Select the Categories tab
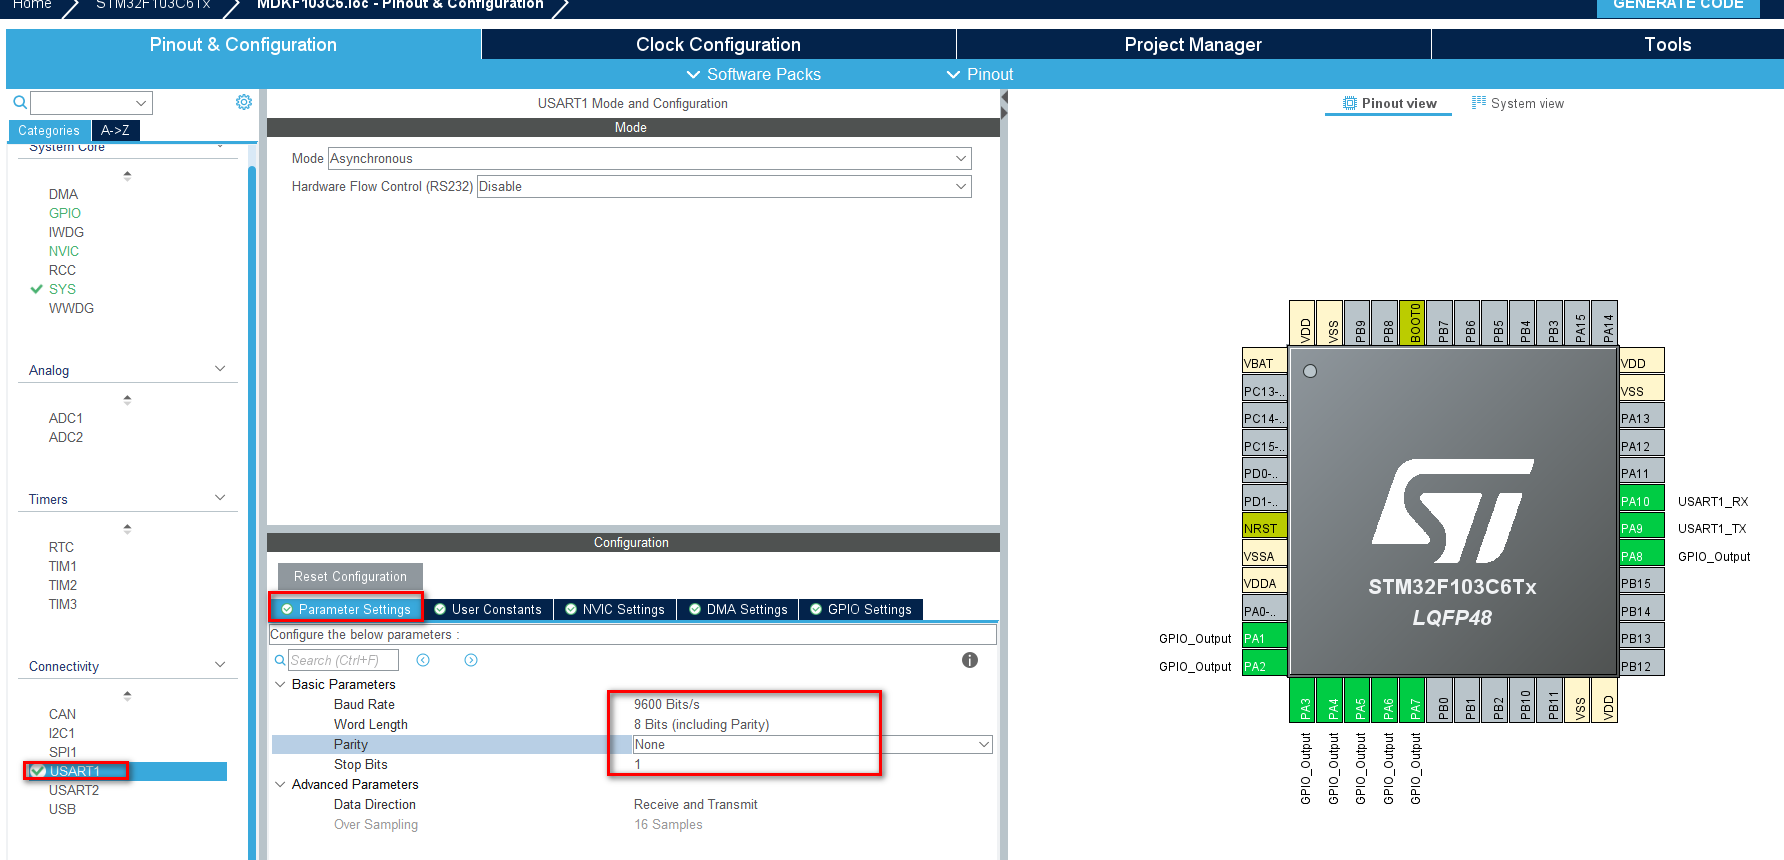 point(49,130)
